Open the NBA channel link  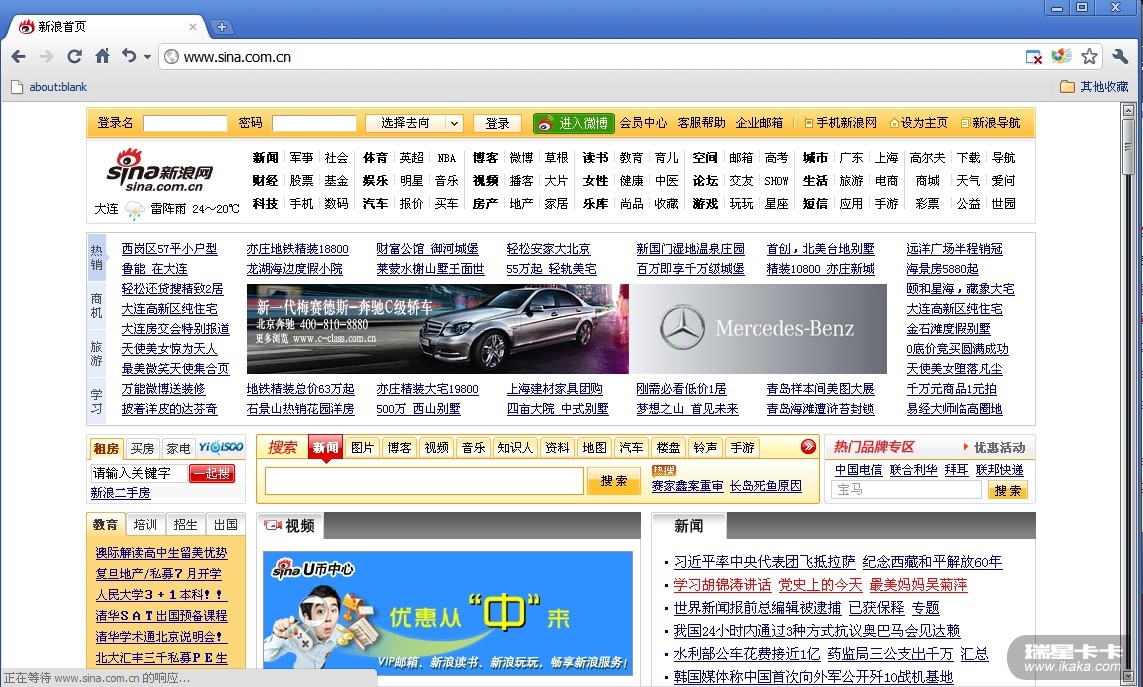click(x=446, y=158)
